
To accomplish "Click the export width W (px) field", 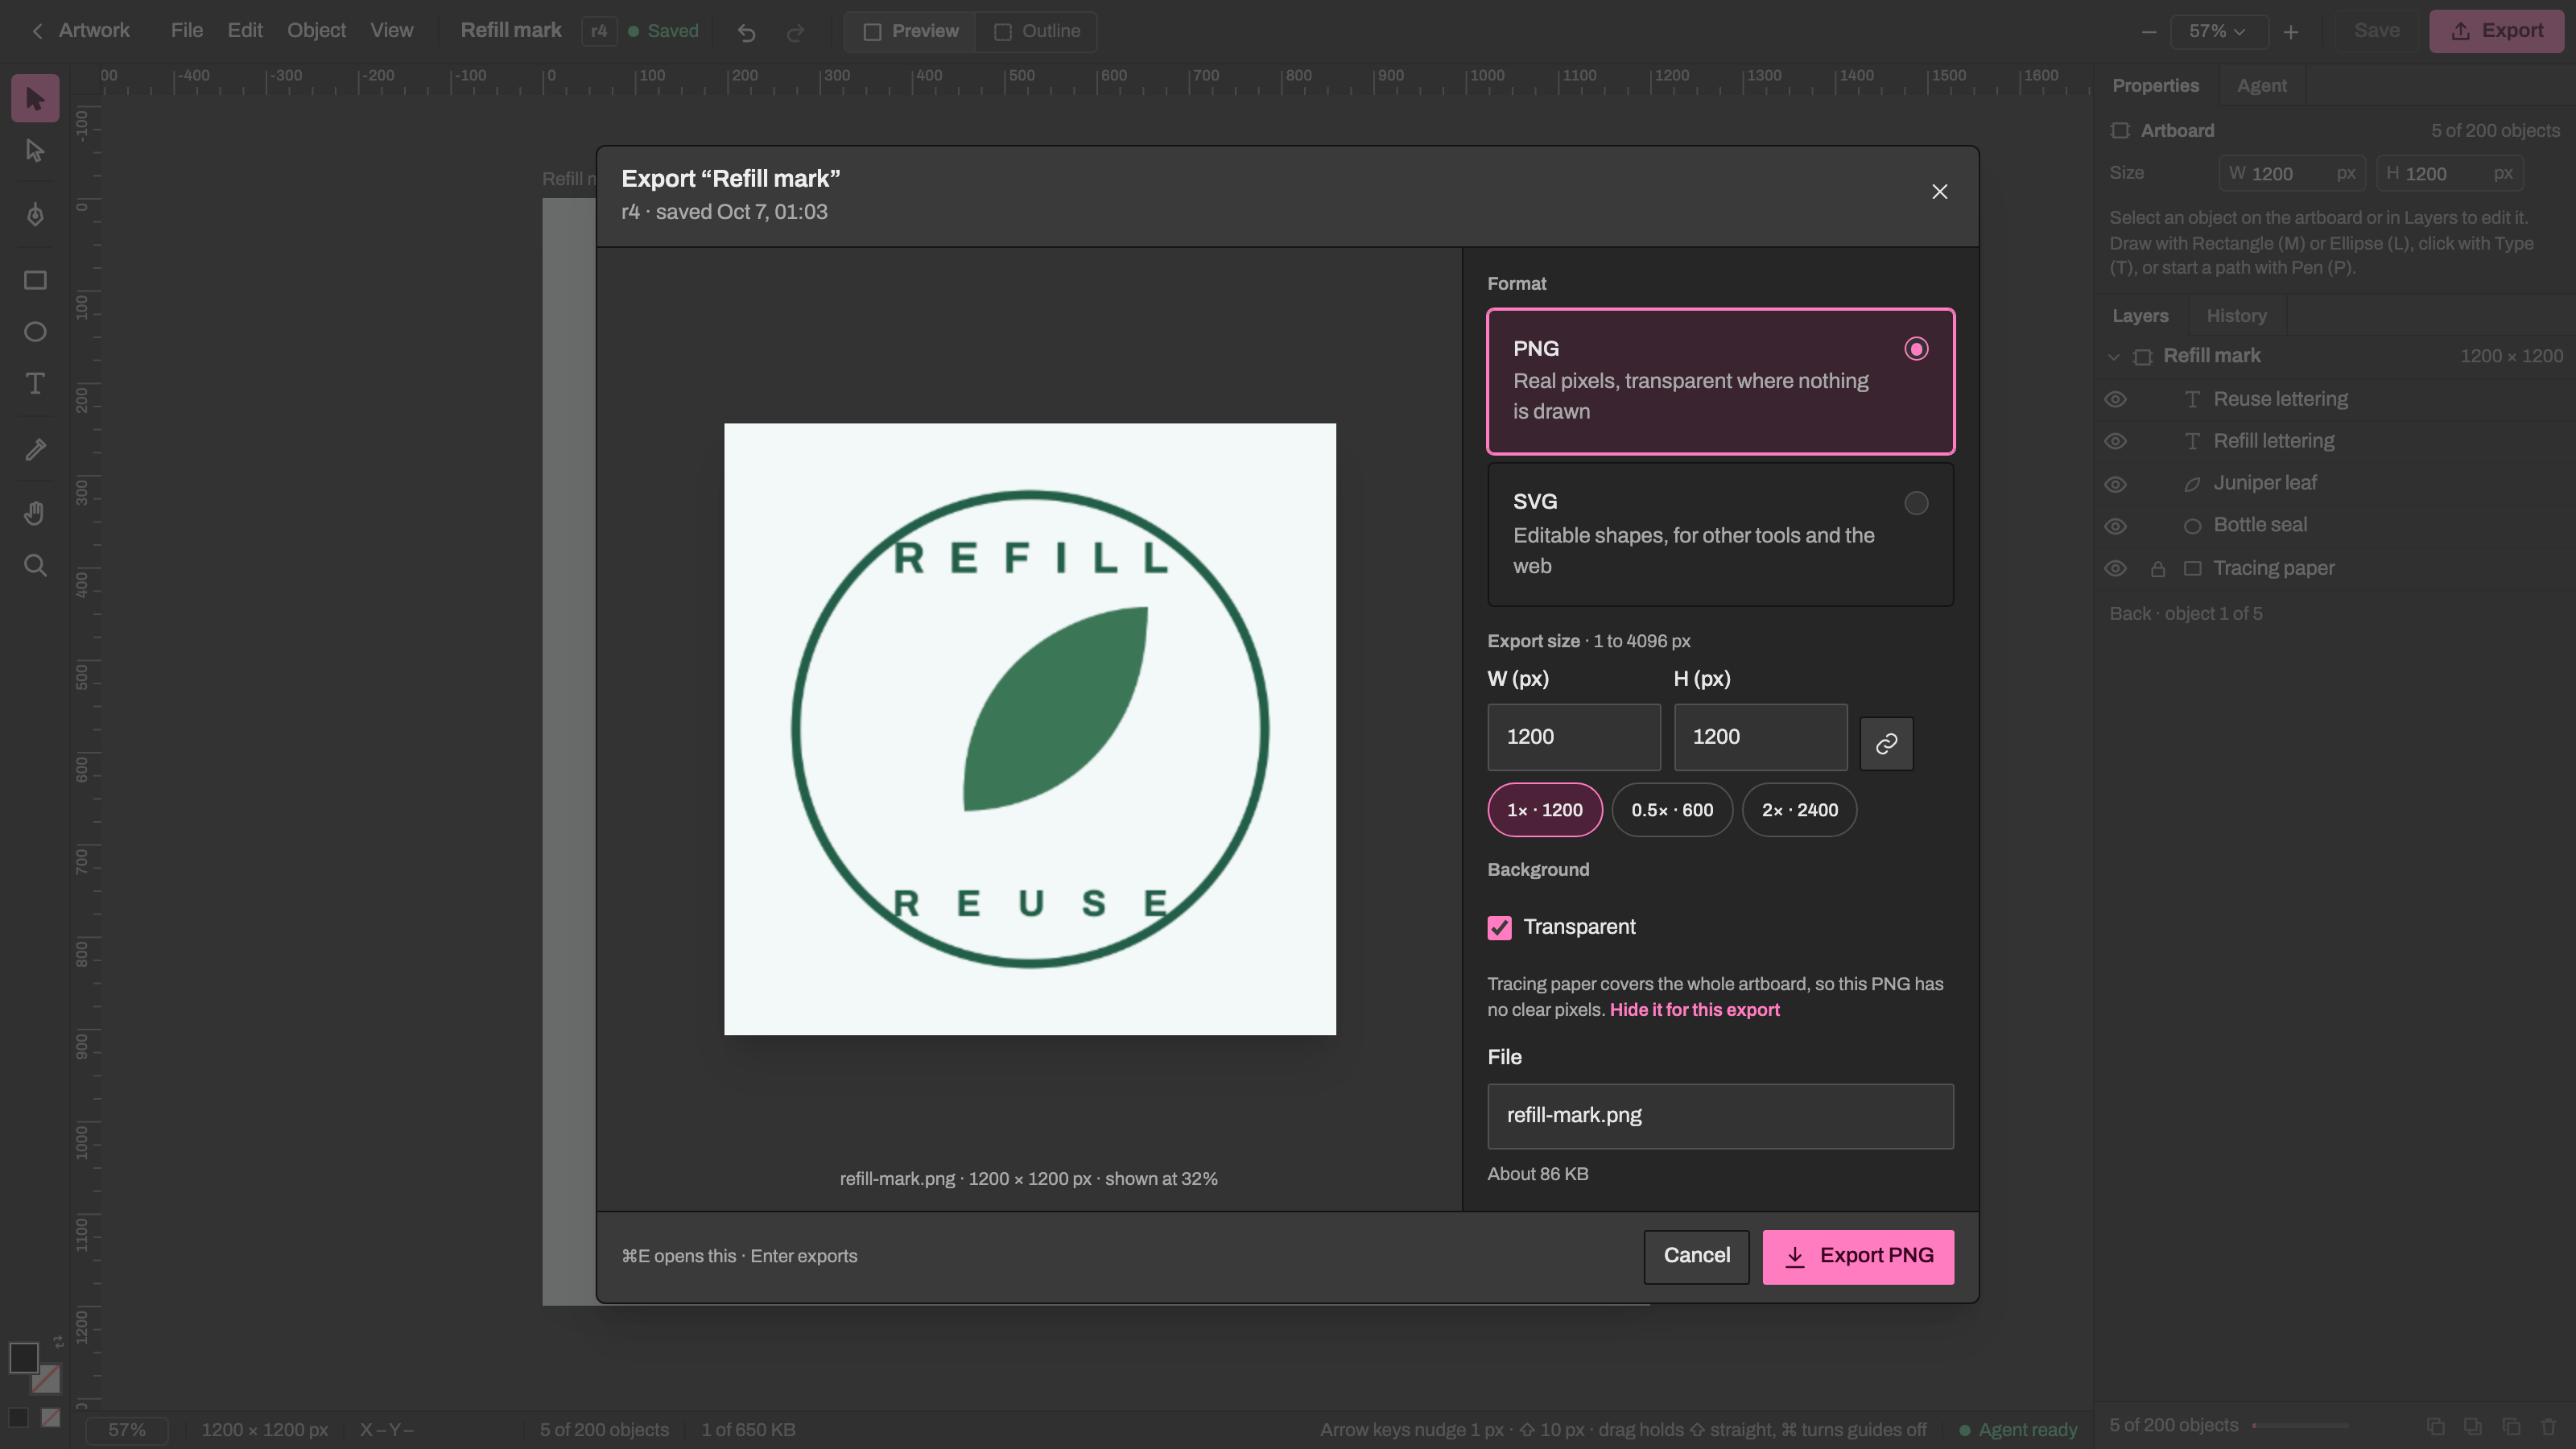I will tap(1574, 737).
